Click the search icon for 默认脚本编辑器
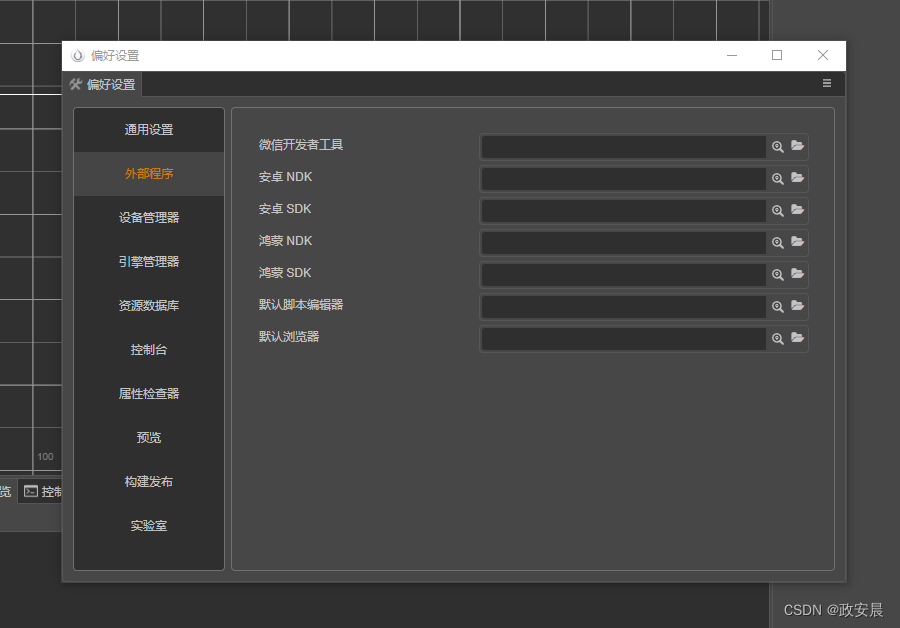900x628 pixels. 778,307
